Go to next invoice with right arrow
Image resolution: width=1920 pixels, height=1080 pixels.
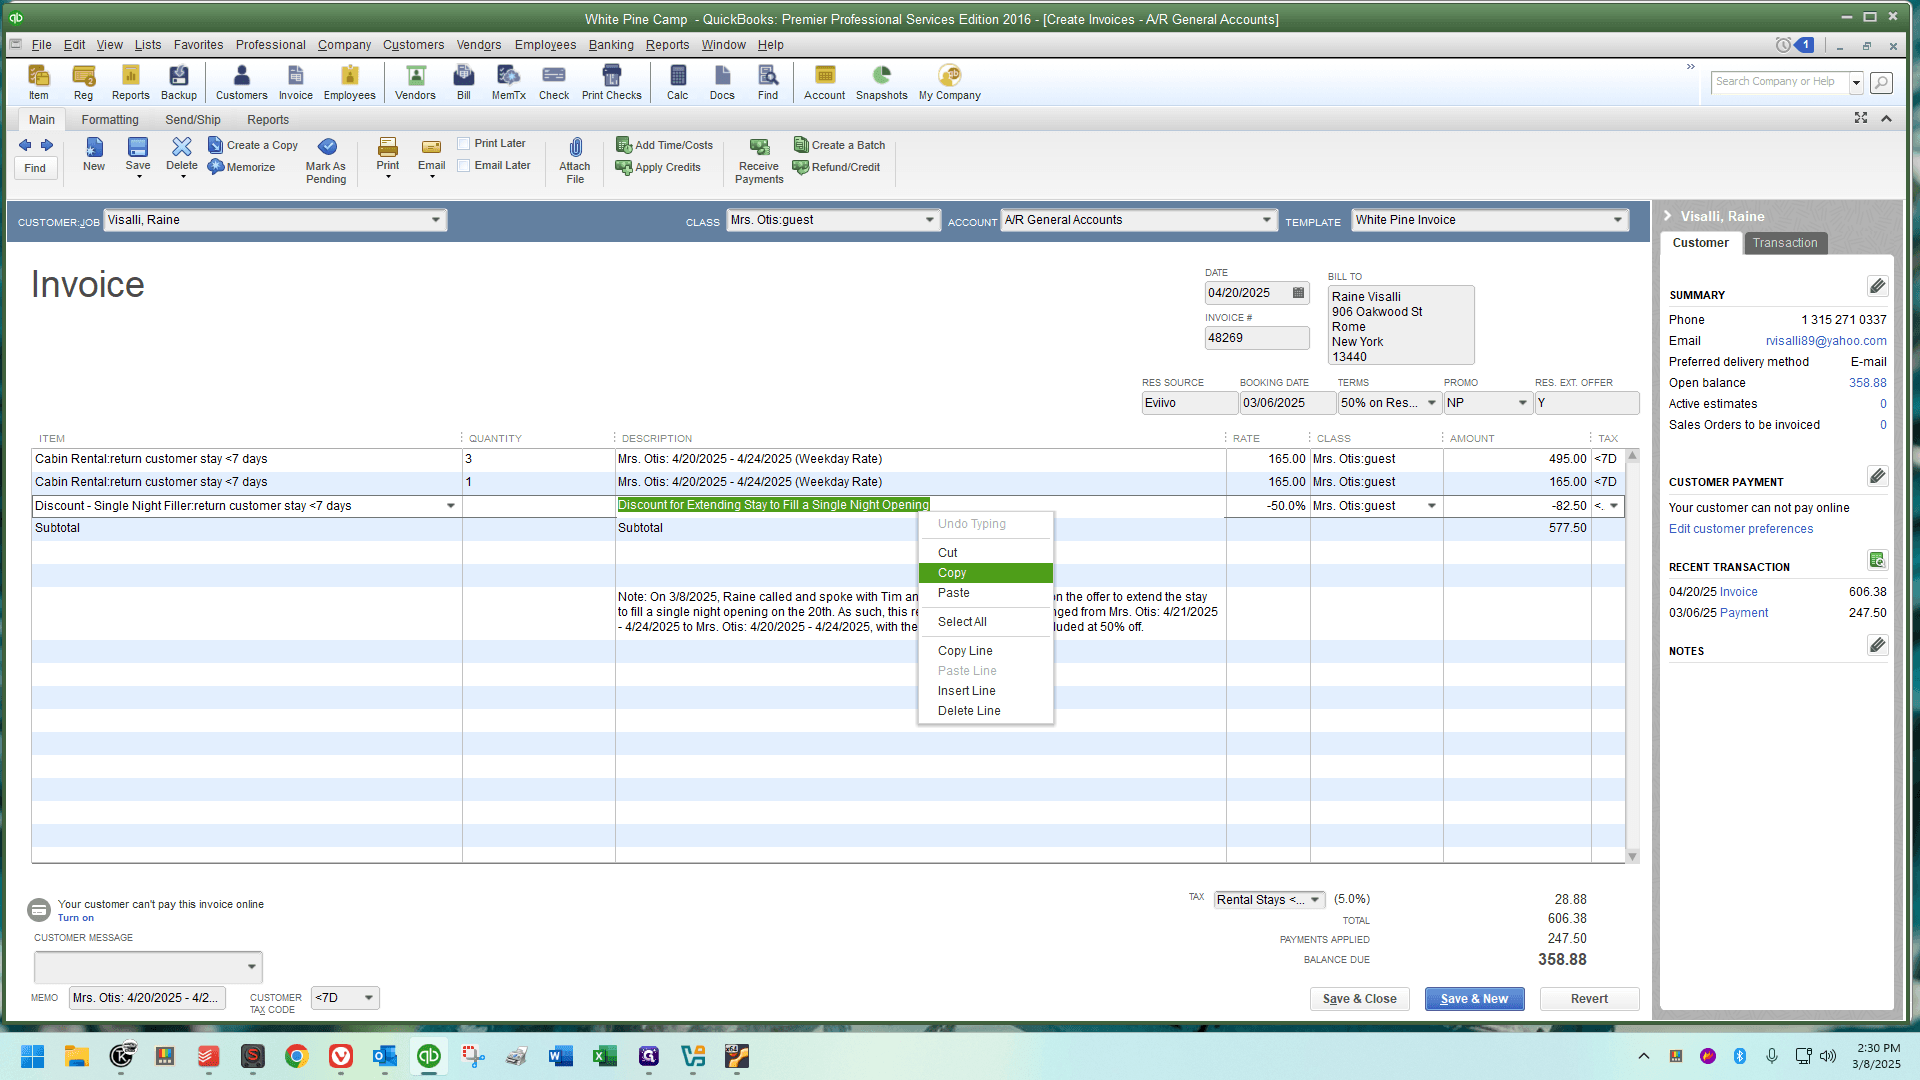(x=47, y=145)
